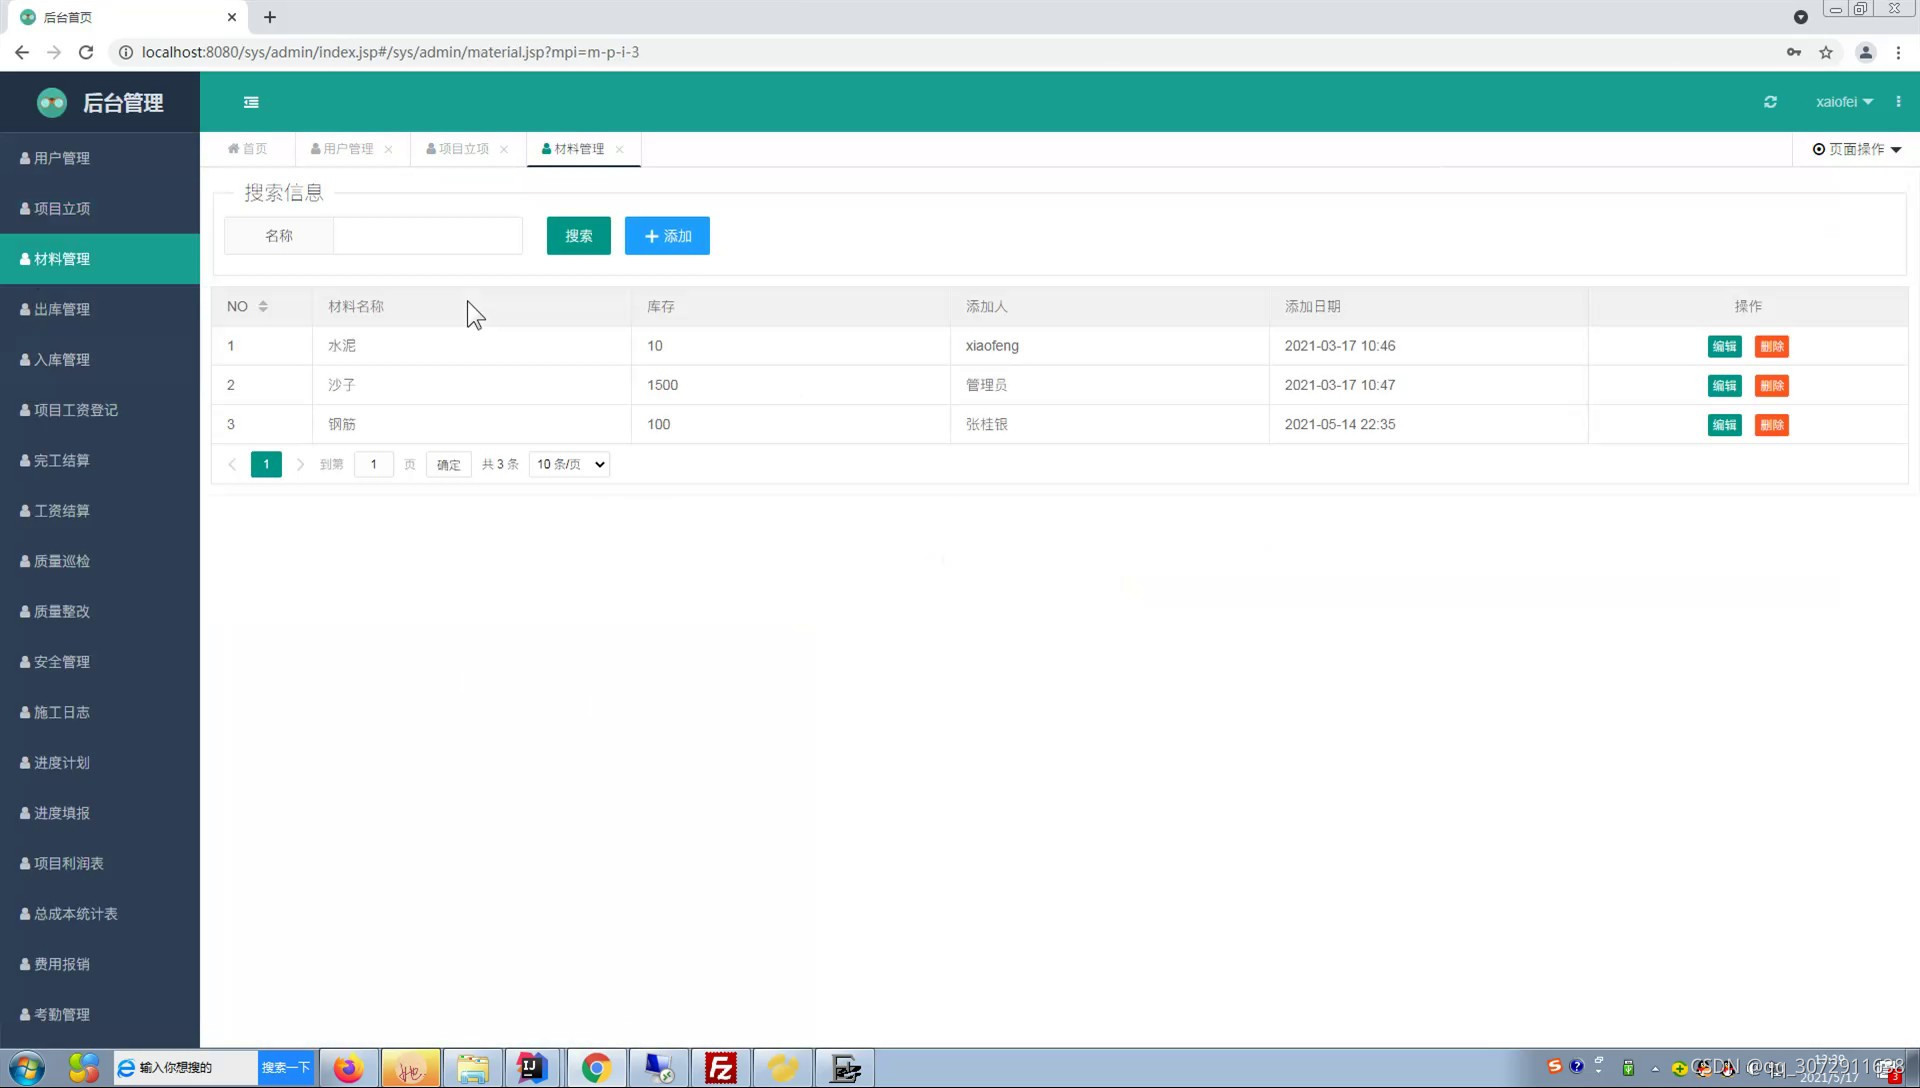Close the 项目立项 tab
Viewport: 1920px width, 1088px height.
tap(504, 149)
